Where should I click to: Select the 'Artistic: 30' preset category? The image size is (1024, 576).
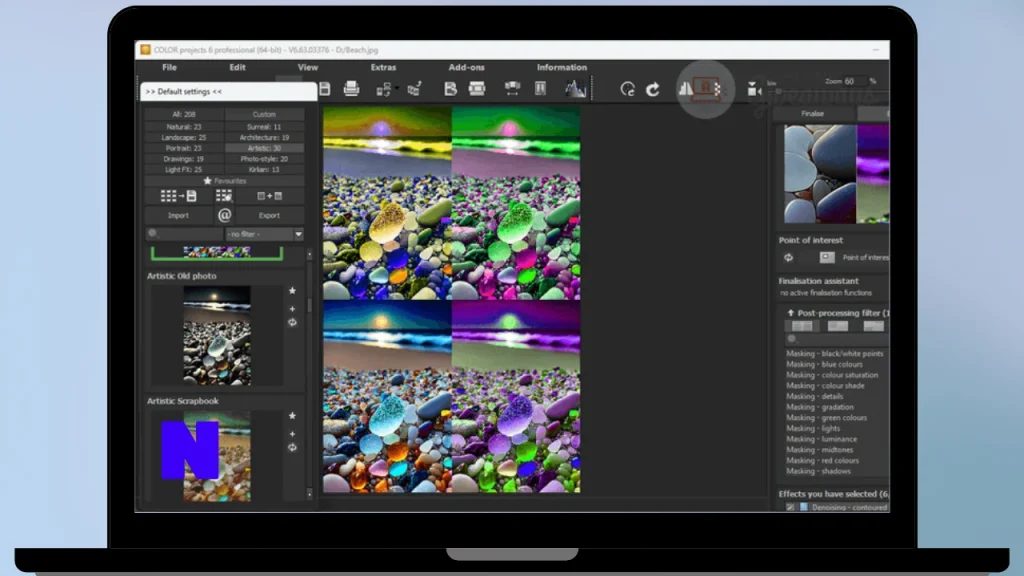(x=264, y=148)
